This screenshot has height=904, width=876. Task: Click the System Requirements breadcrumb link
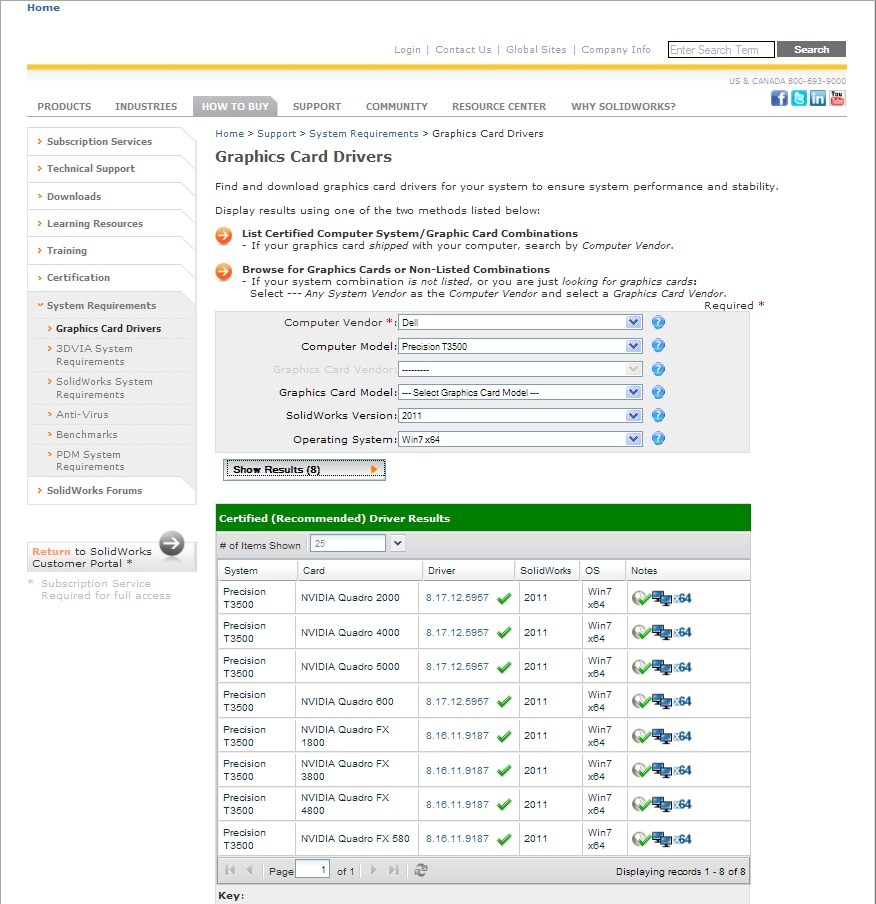click(x=364, y=134)
